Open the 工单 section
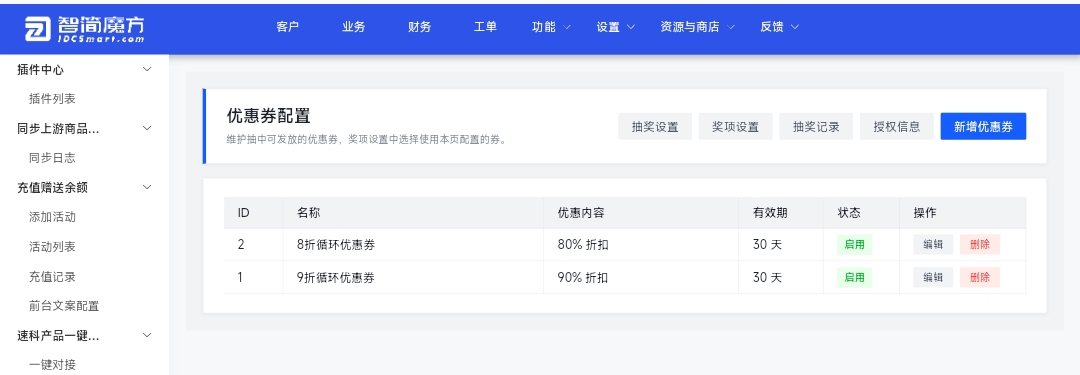This screenshot has width=1080, height=375. (x=486, y=27)
